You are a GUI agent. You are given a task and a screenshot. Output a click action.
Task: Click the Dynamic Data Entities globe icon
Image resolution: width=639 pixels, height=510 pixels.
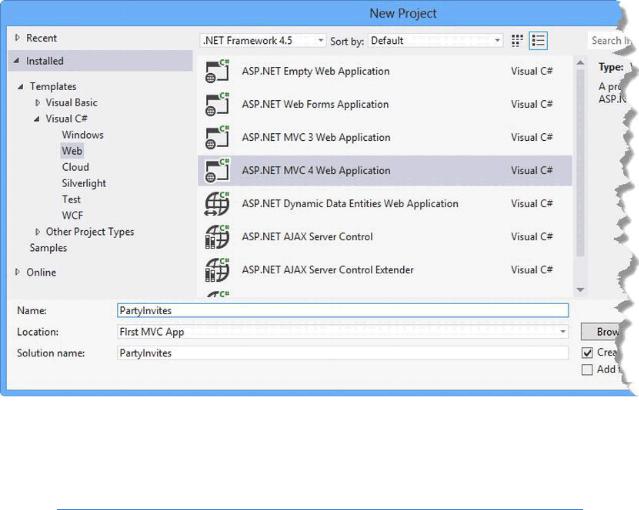point(217,203)
